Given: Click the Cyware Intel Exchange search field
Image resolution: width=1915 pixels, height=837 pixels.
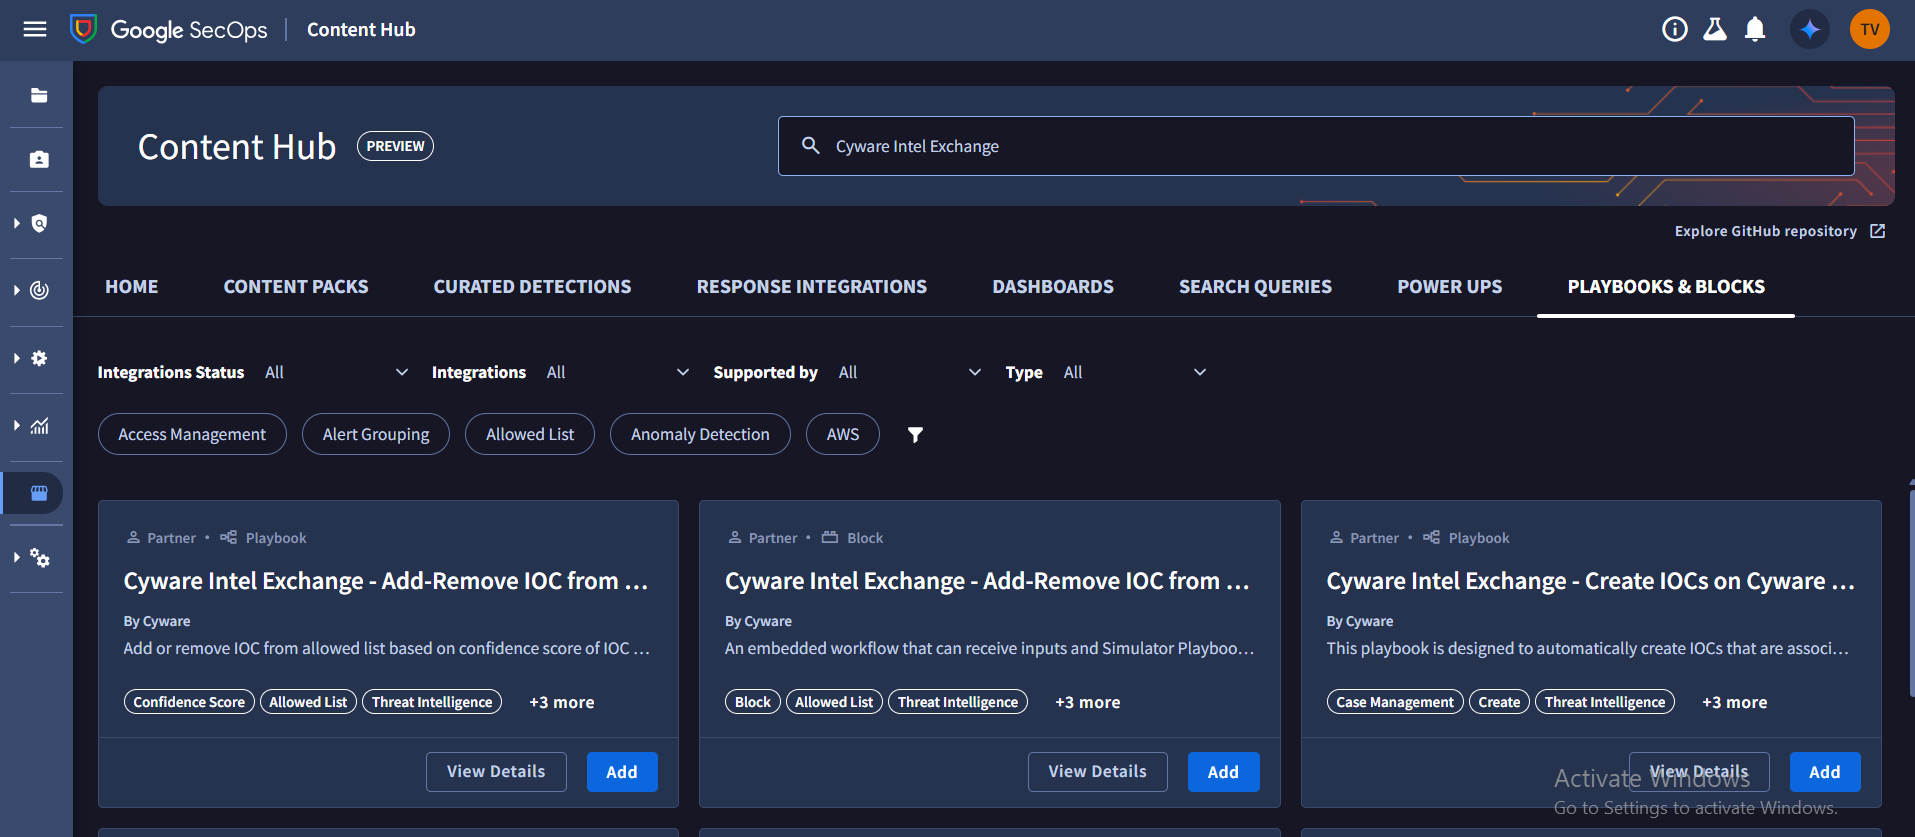Looking at the screenshot, I should point(1315,146).
